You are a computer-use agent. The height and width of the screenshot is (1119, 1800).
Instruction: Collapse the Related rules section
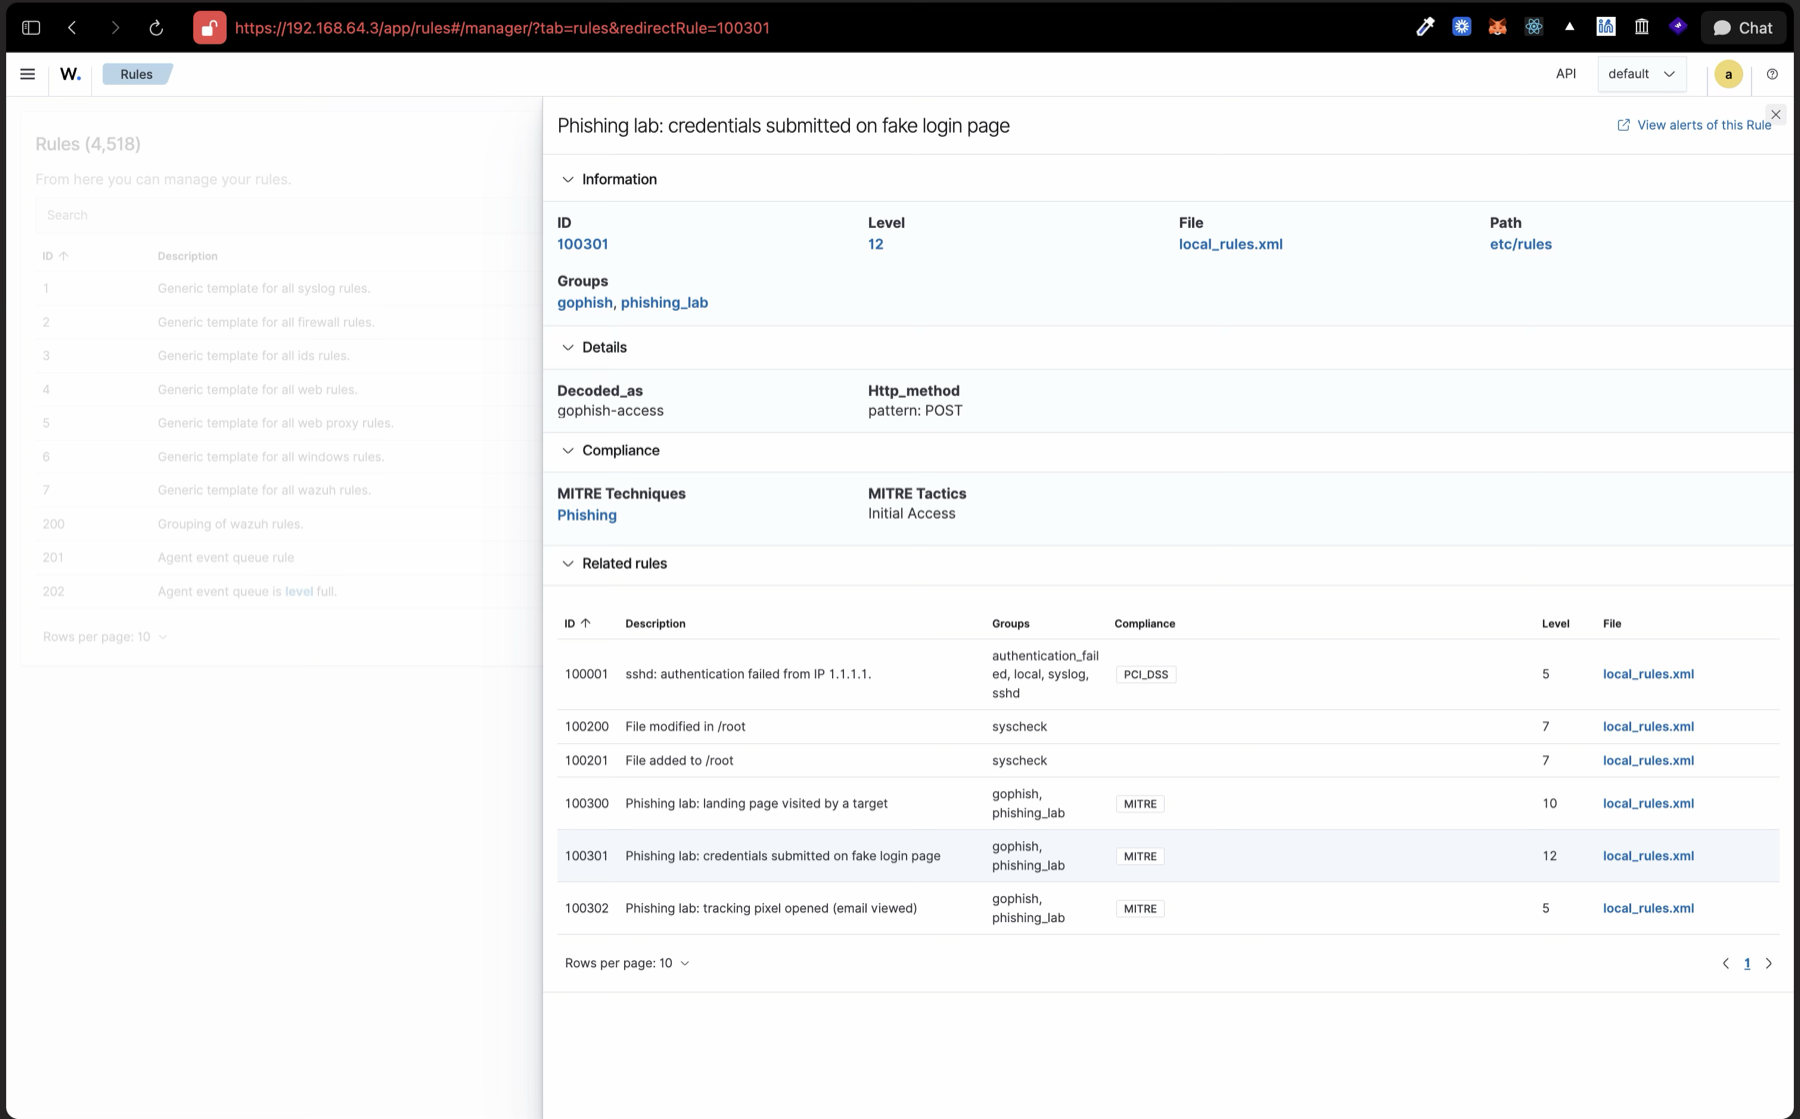[567, 564]
